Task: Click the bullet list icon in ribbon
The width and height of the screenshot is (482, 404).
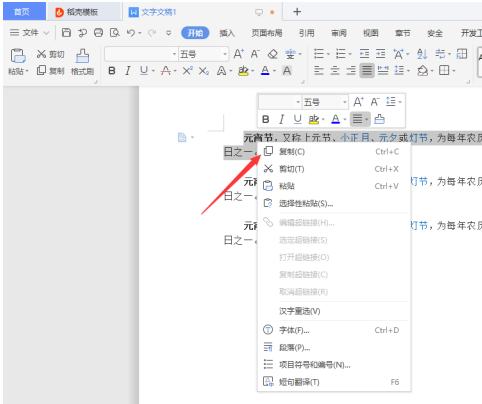Action: point(319,54)
